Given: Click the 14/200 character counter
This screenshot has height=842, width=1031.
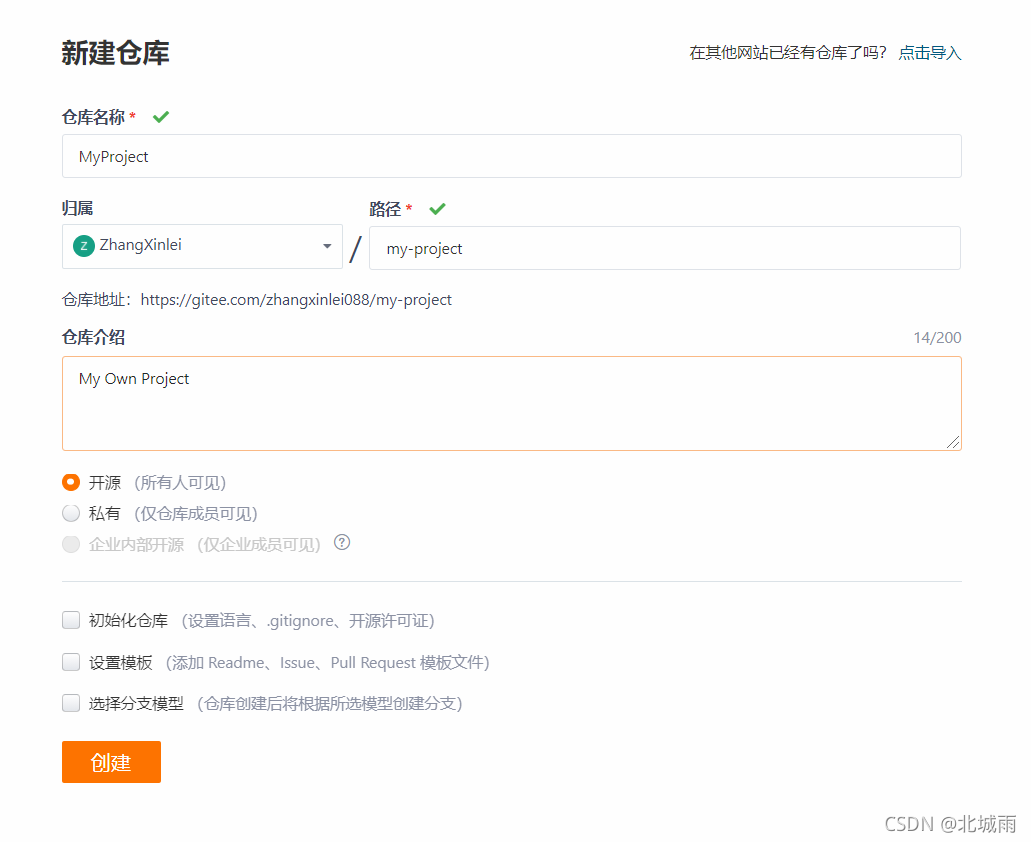Looking at the screenshot, I should (938, 337).
